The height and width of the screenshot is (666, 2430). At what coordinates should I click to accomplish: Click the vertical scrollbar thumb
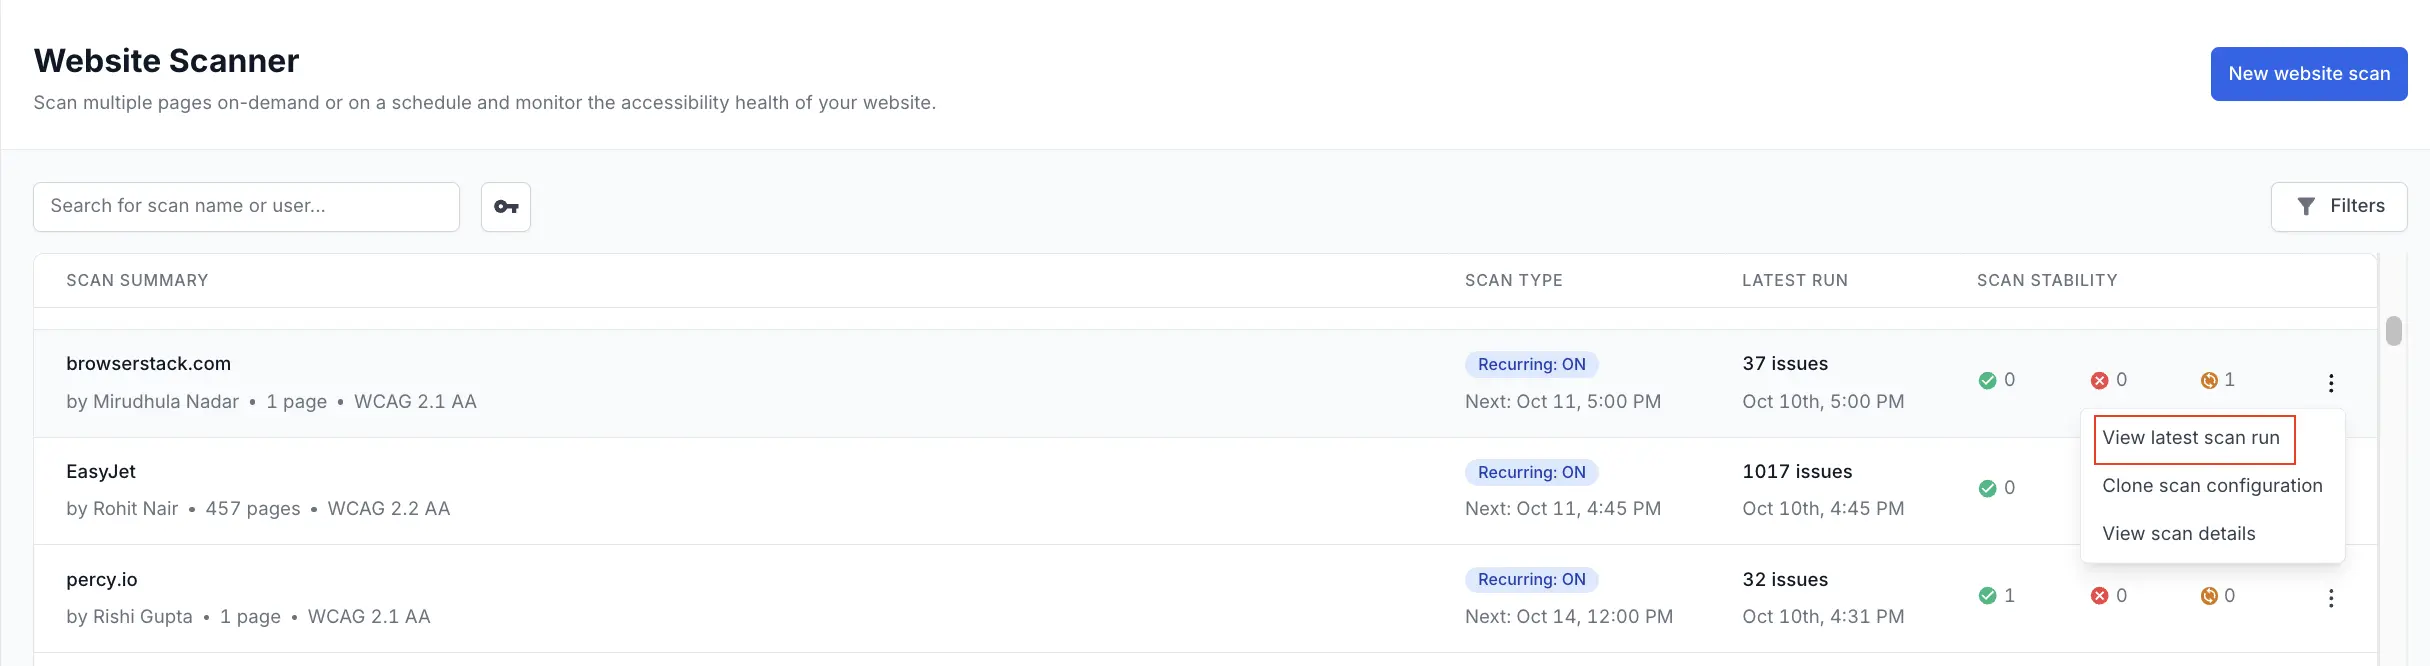2393,331
